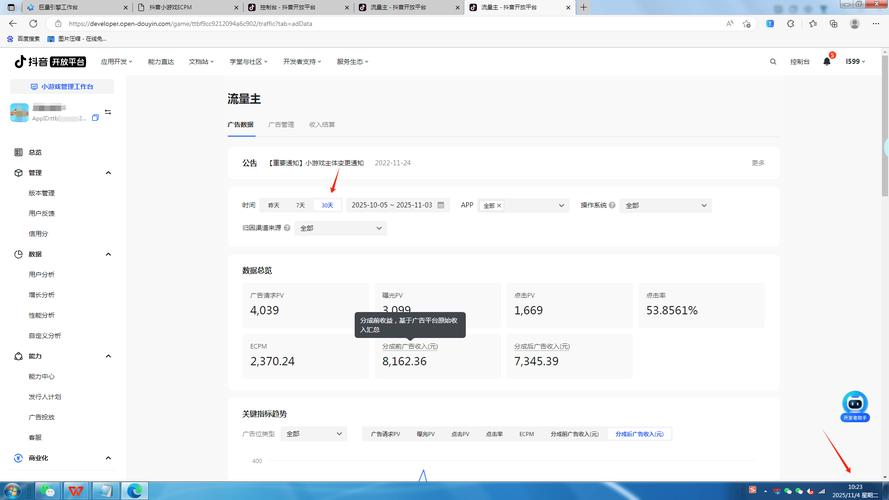Open 信用分 in sidebar
889x500 pixels.
[x=38, y=234]
